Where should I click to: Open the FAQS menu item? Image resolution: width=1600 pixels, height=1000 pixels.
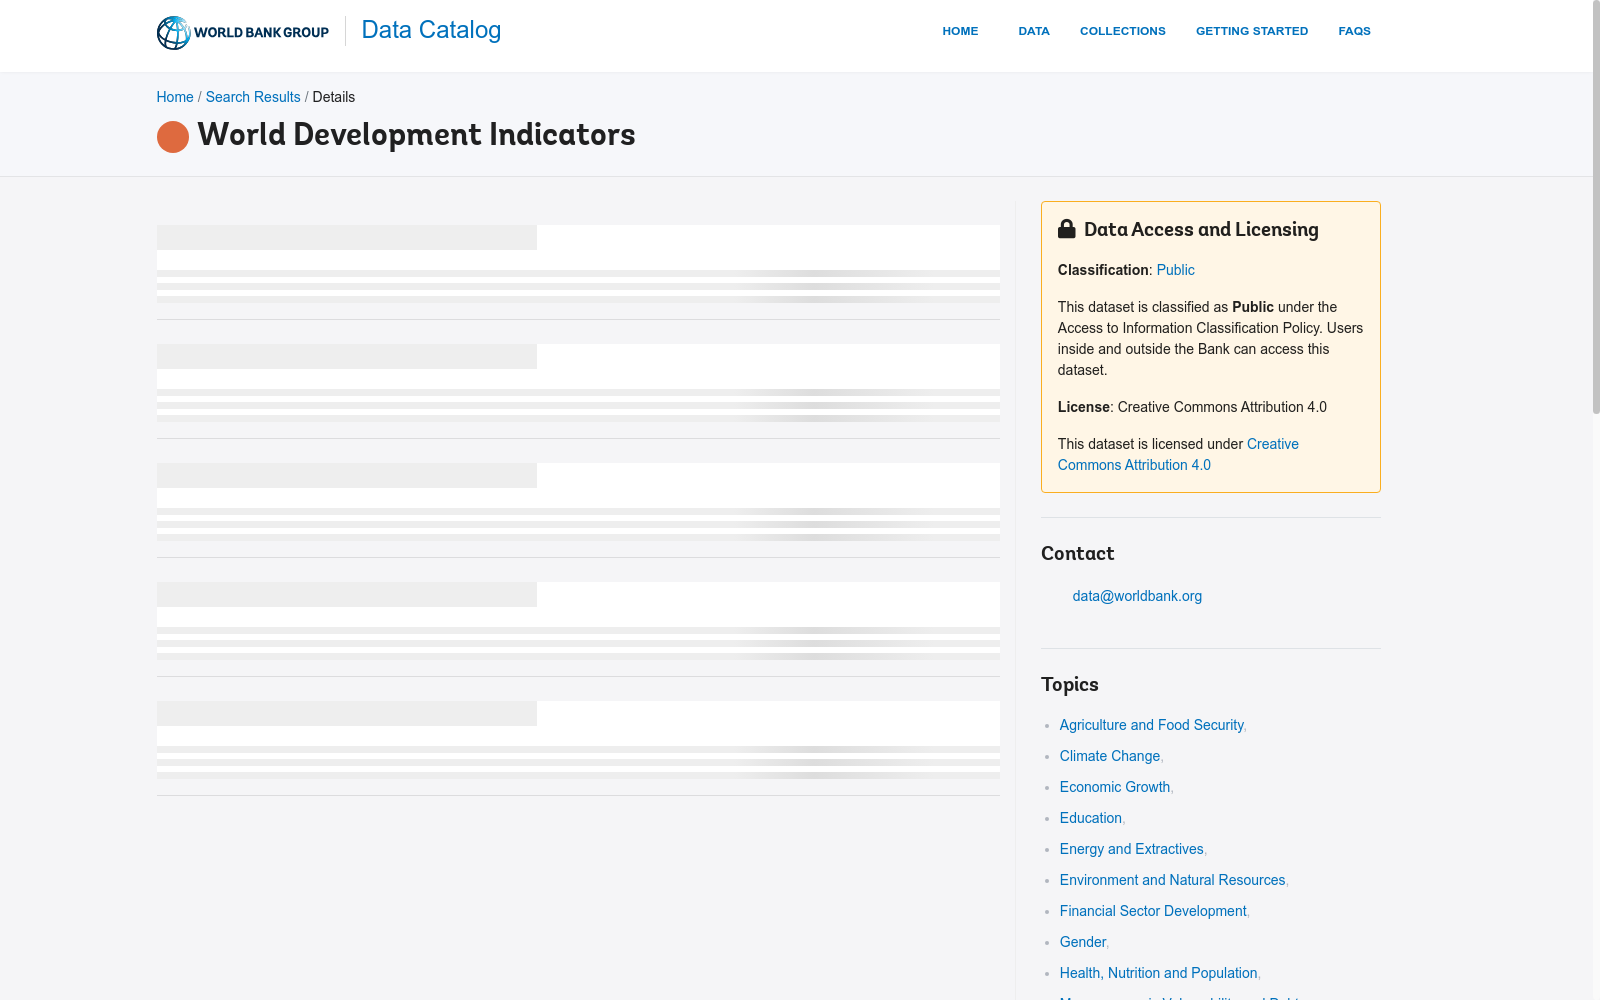point(1354,31)
